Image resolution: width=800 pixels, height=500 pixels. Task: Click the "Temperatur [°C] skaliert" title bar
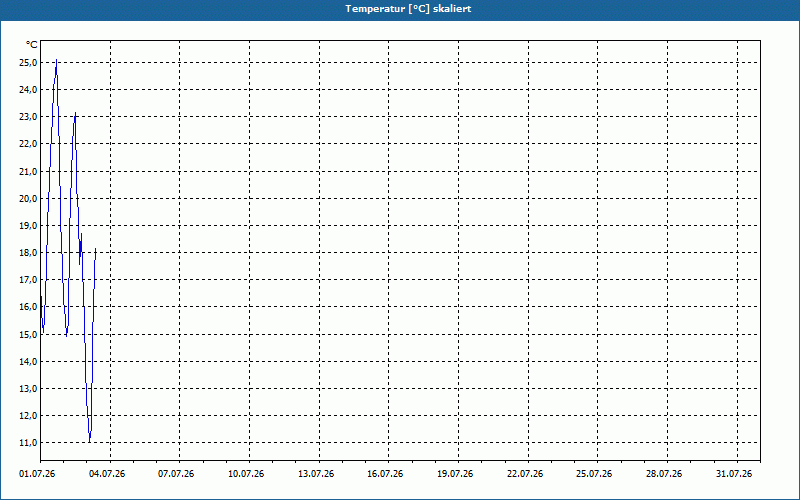(400, 9)
